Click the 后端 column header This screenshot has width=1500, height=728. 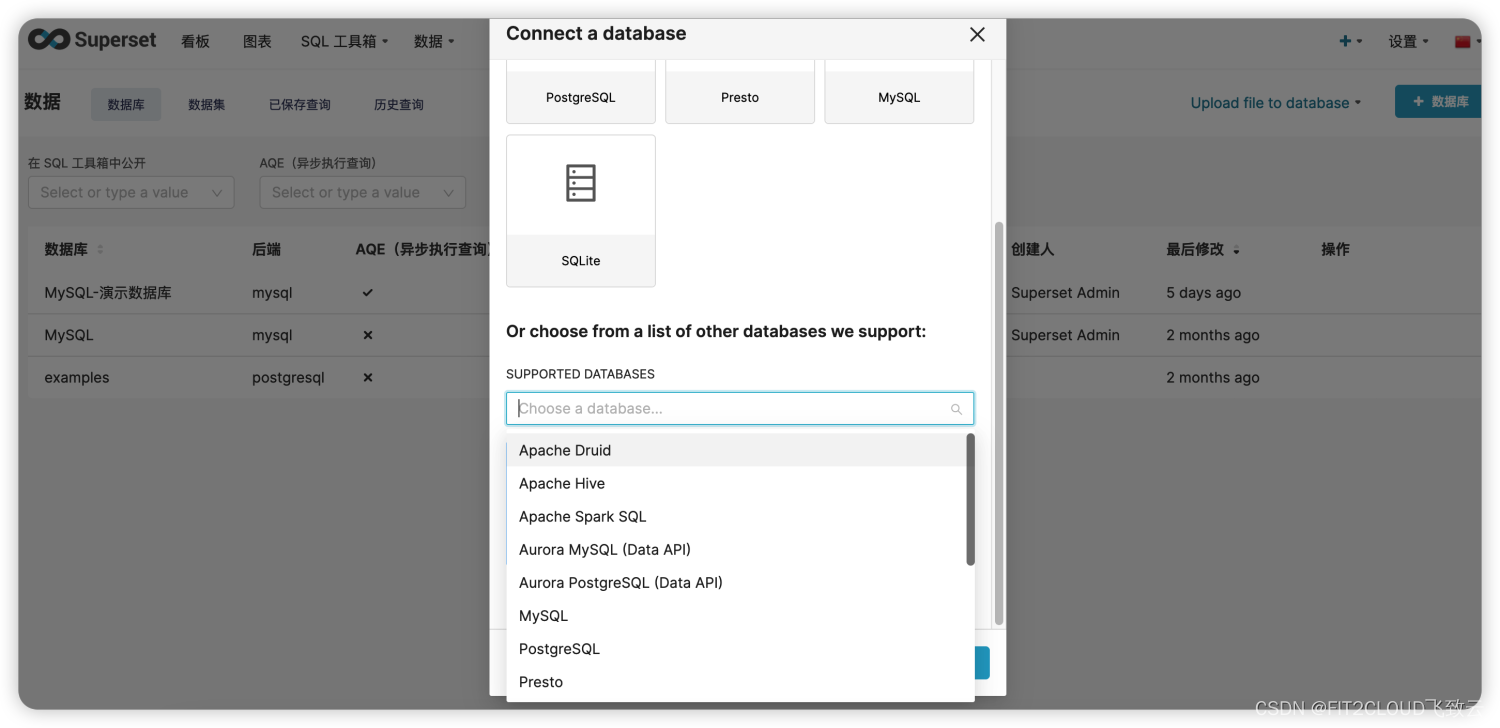[266, 249]
